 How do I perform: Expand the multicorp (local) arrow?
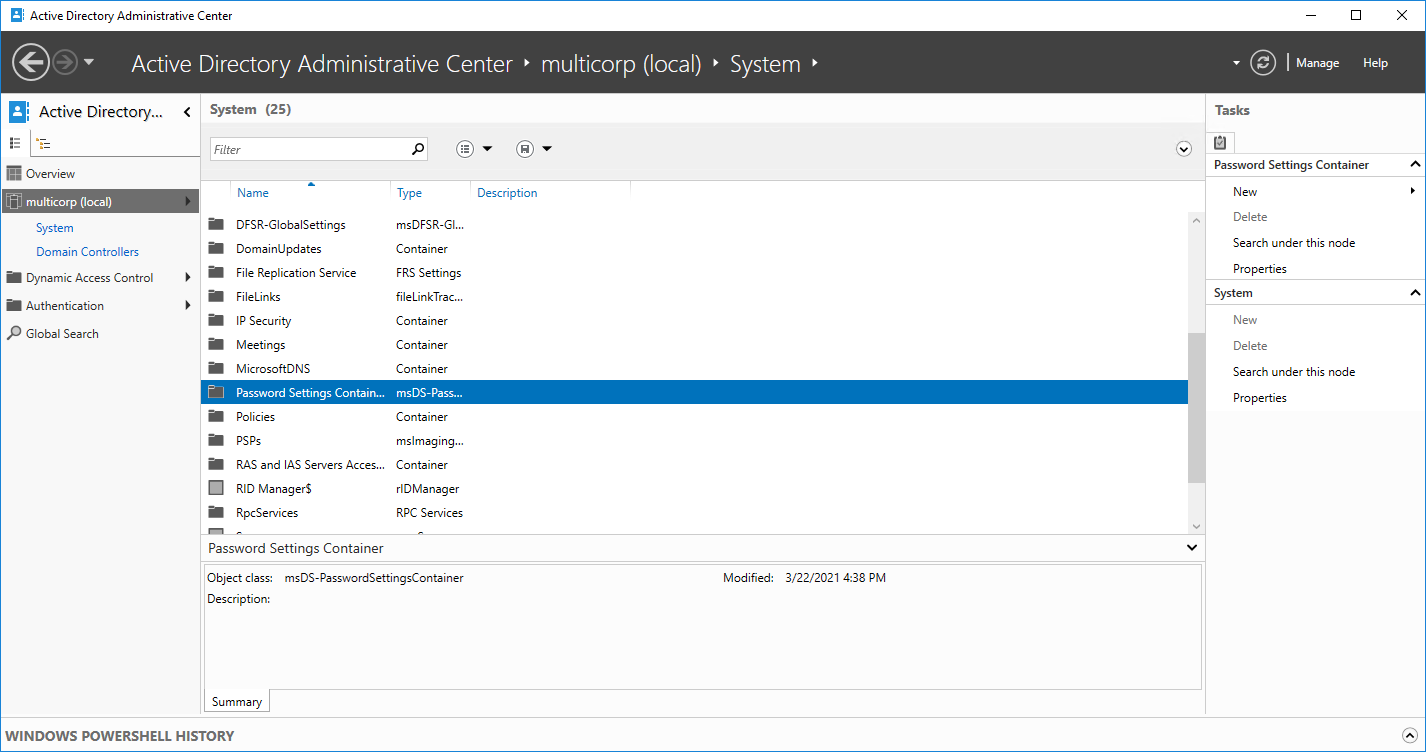pos(188,202)
